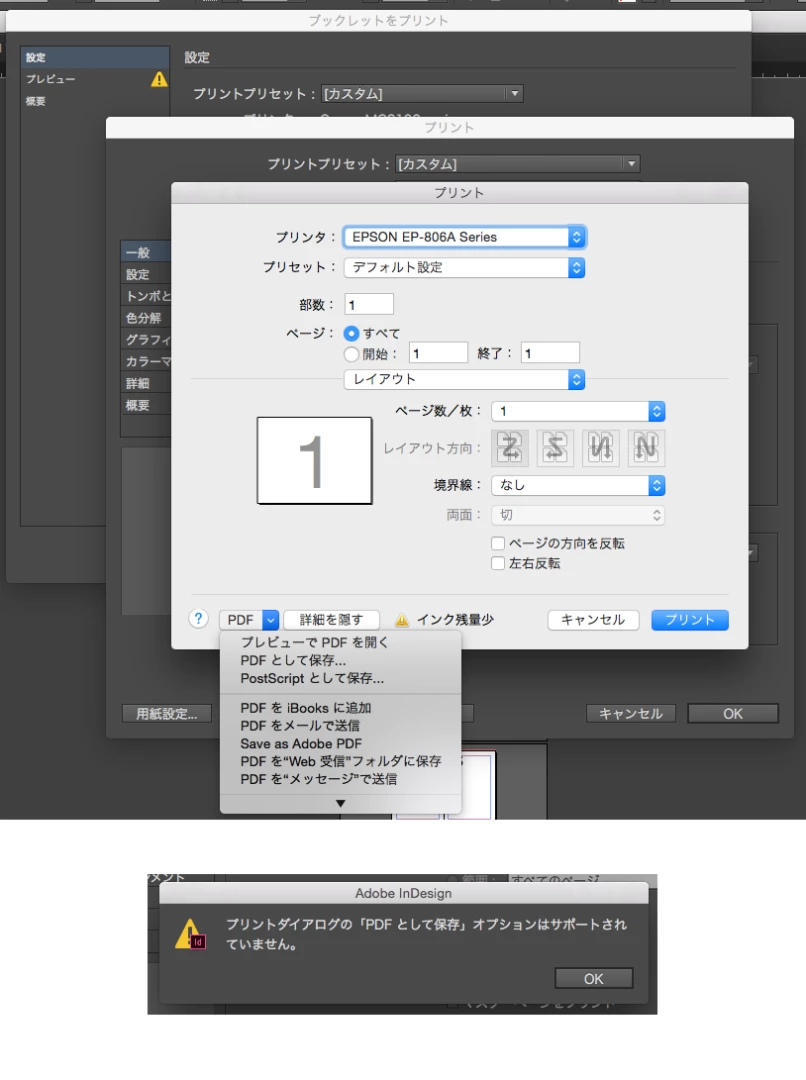Select プレビュー in booklet window sidebar
The width and height of the screenshot is (806, 1080).
tap(86, 79)
